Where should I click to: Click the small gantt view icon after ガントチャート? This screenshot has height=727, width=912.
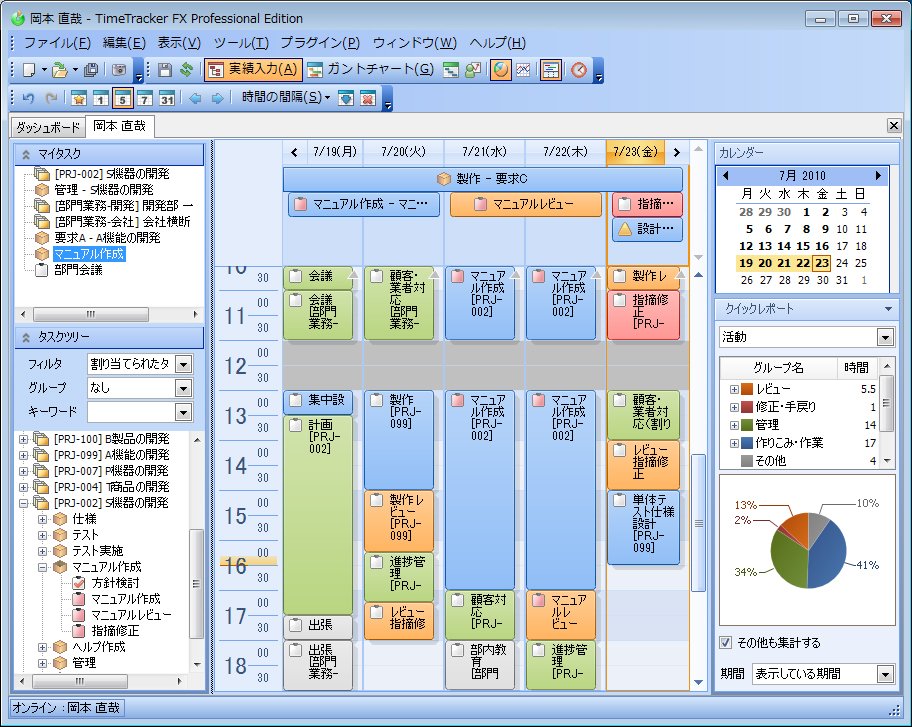point(451,70)
